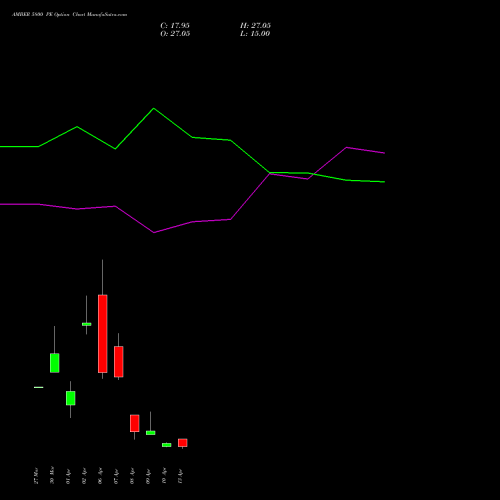Click the 07 Apr date label
This screenshot has width=500, height=500.
pyautogui.click(x=116, y=477)
